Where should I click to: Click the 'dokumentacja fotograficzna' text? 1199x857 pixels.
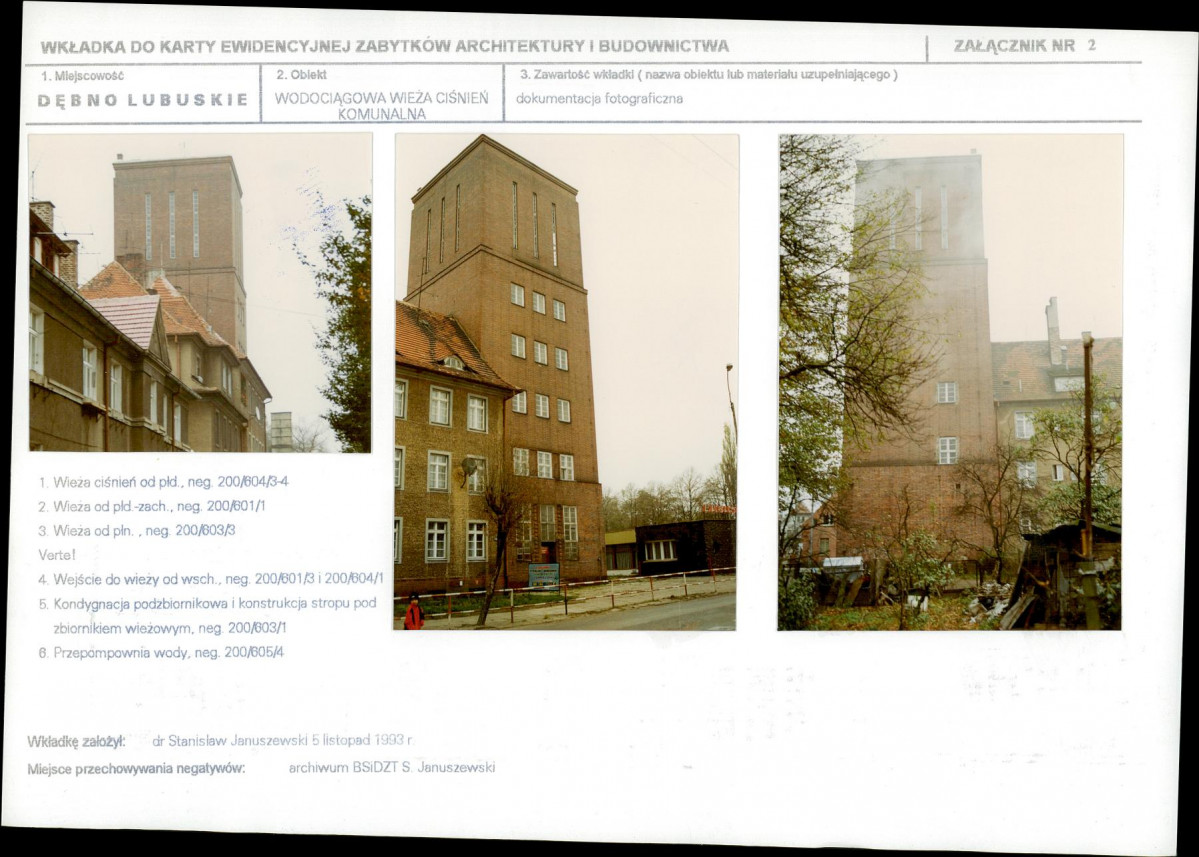(x=599, y=99)
